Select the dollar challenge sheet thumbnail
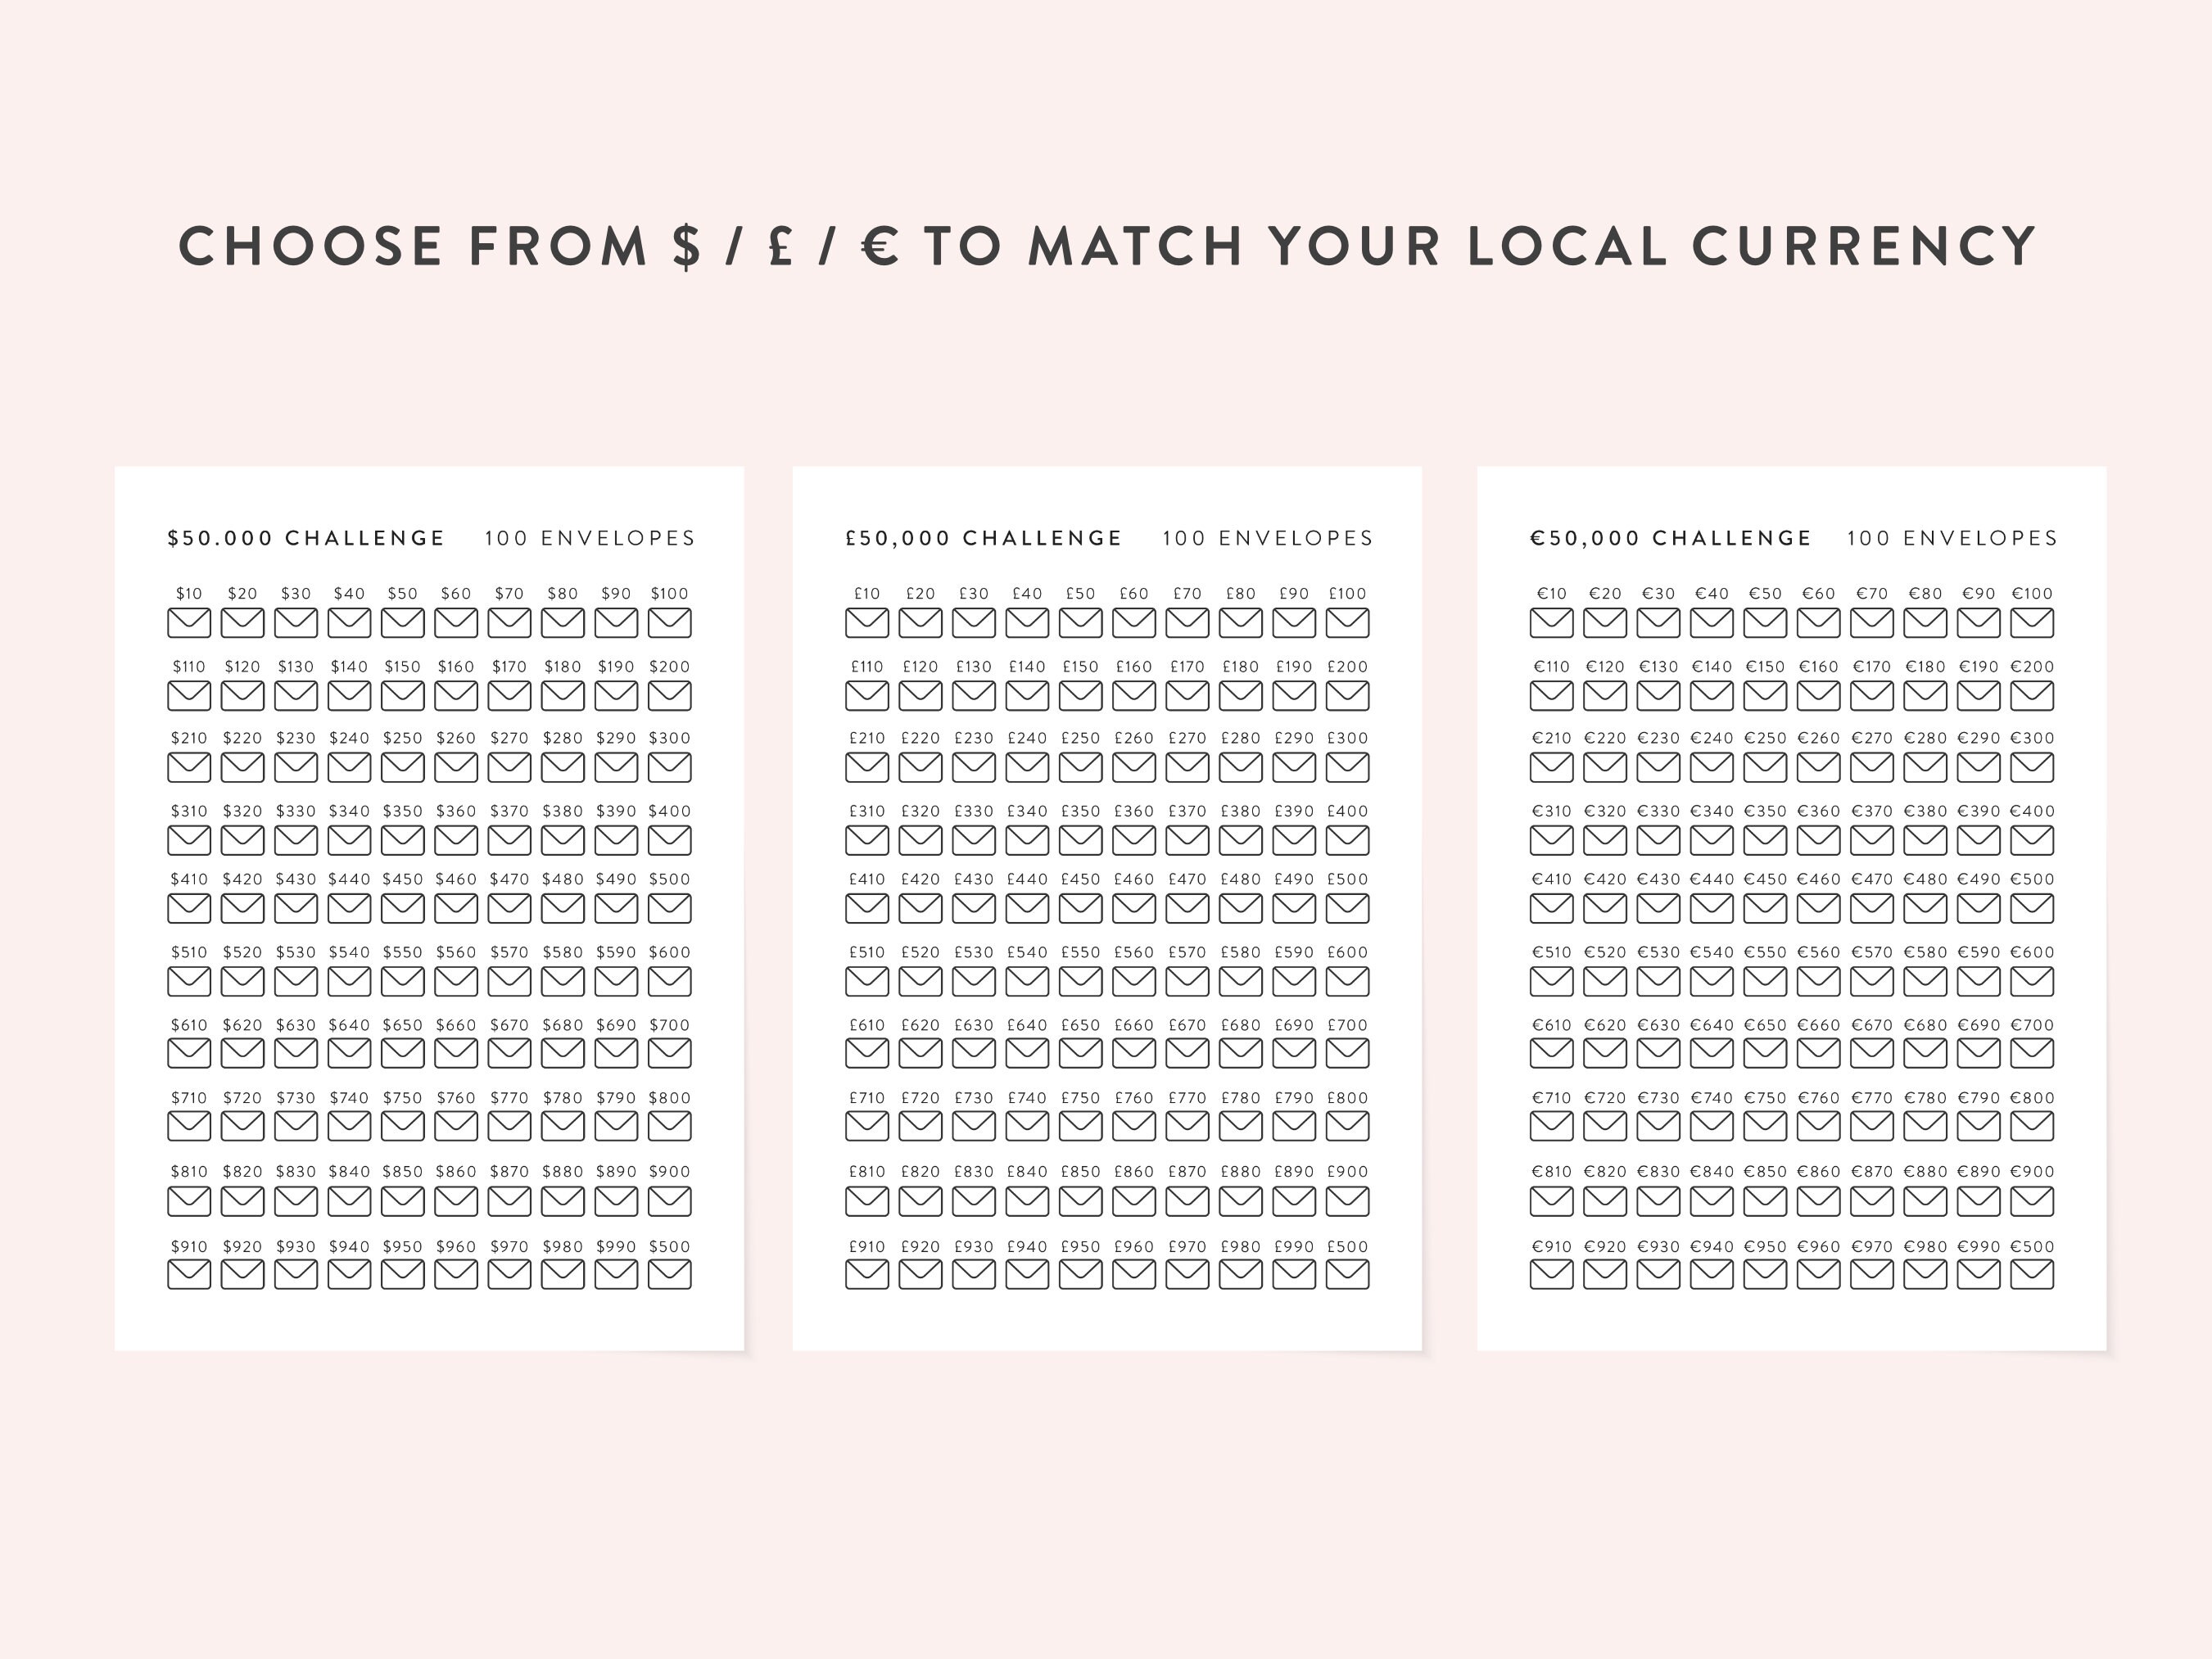 pyautogui.click(x=429, y=908)
